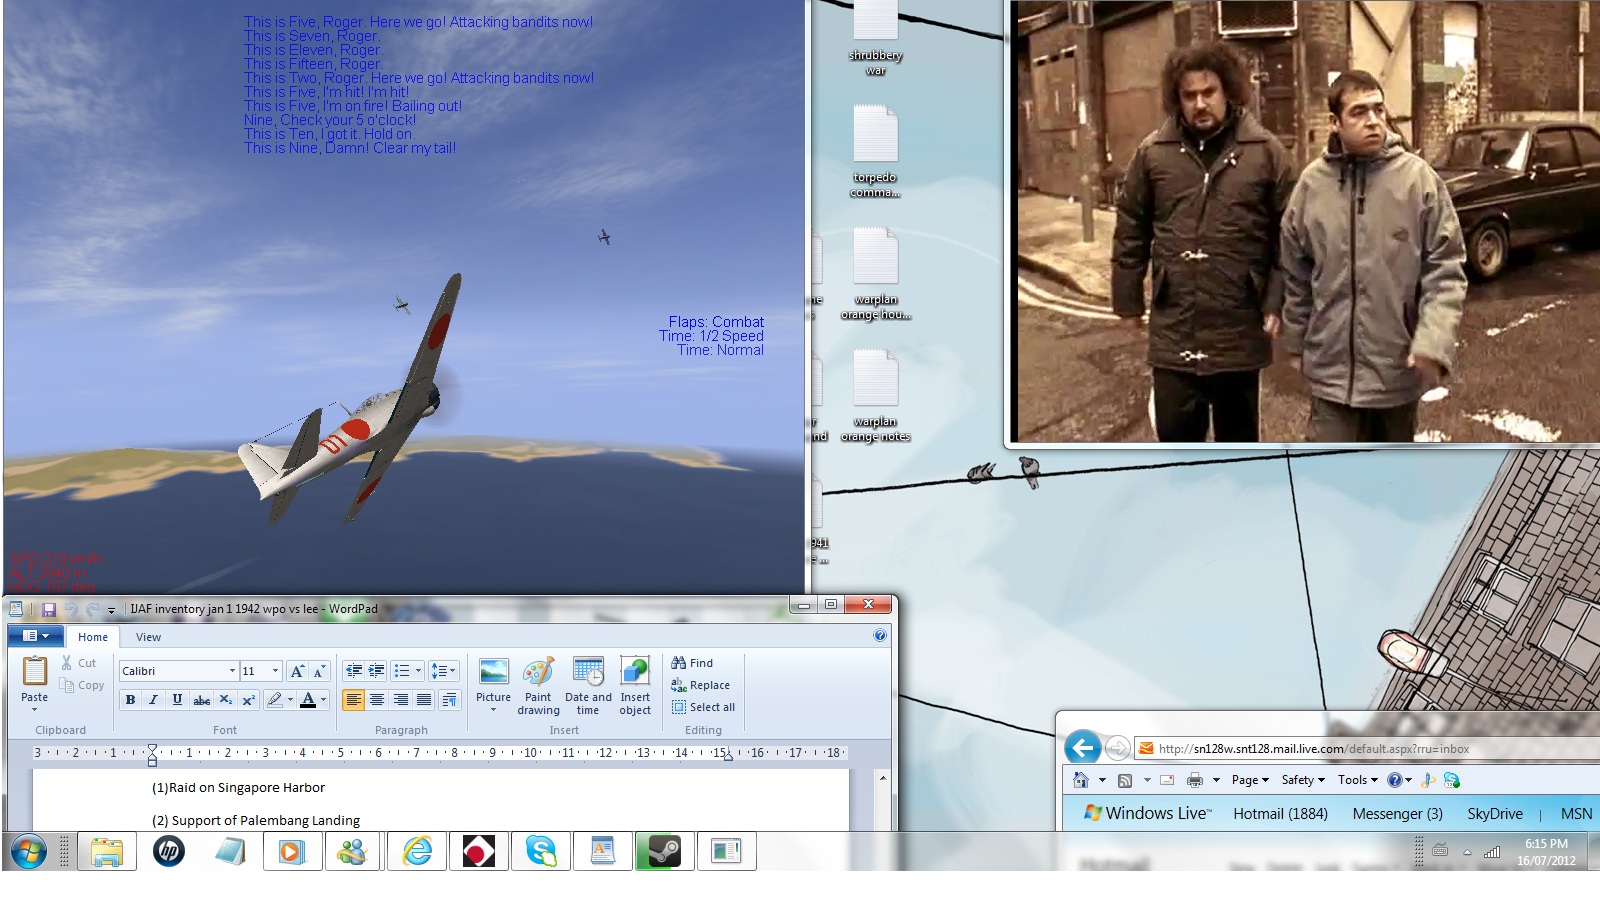Viewport: 1600px width, 900px height.
Task: Click the Internet Explorer address bar URL
Action: (x=1314, y=748)
